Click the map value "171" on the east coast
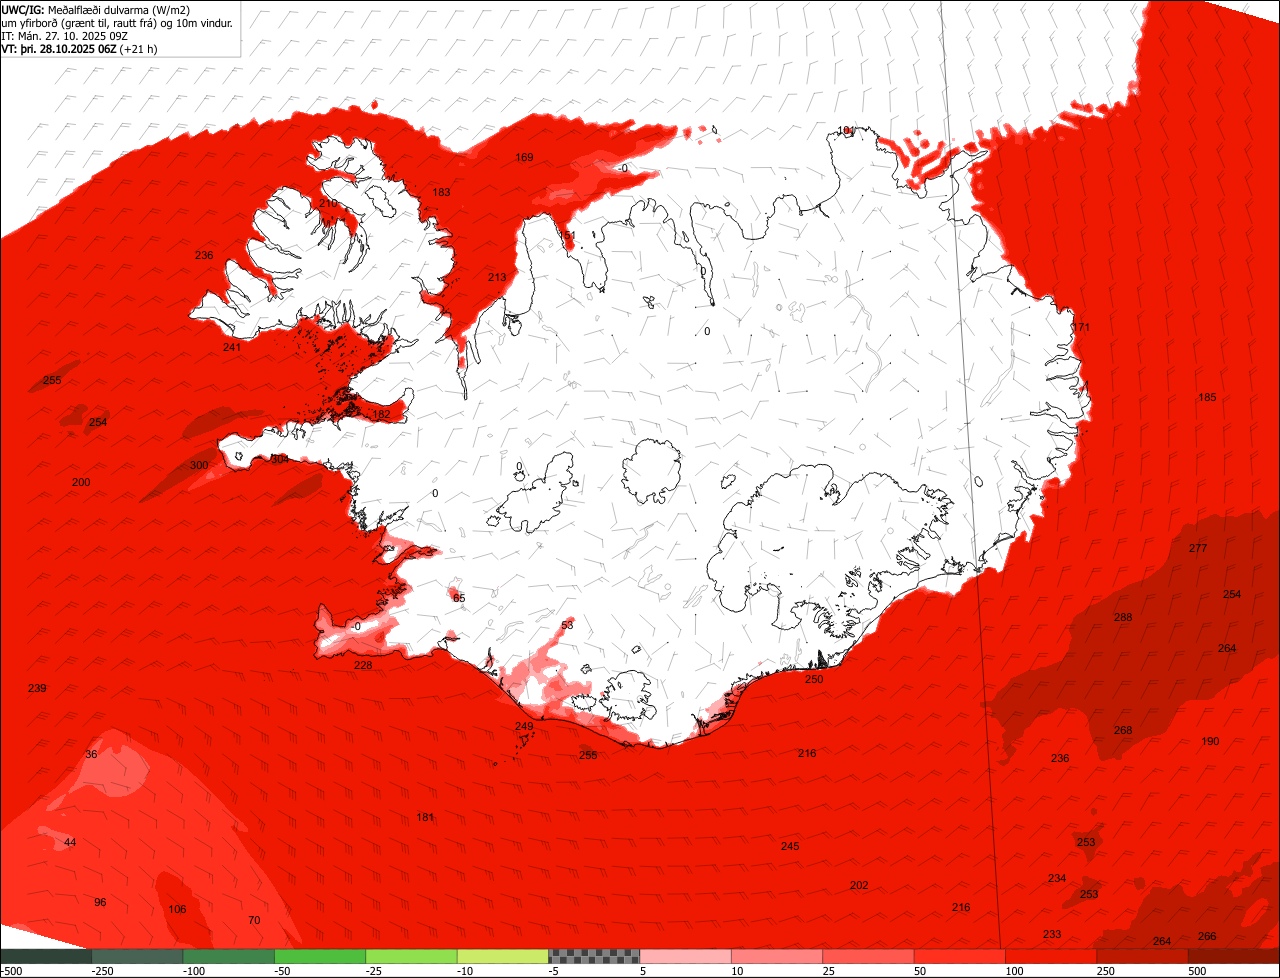Image resolution: width=1280 pixels, height=978 pixels. (1081, 328)
